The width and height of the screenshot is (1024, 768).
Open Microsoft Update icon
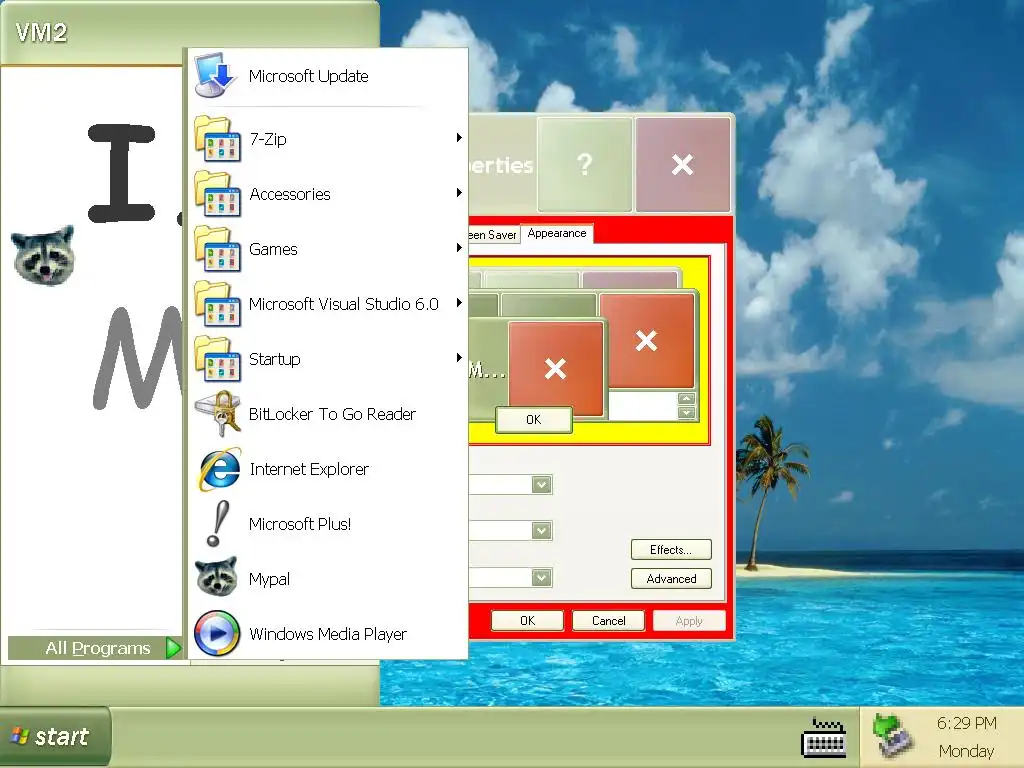[x=216, y=76]
